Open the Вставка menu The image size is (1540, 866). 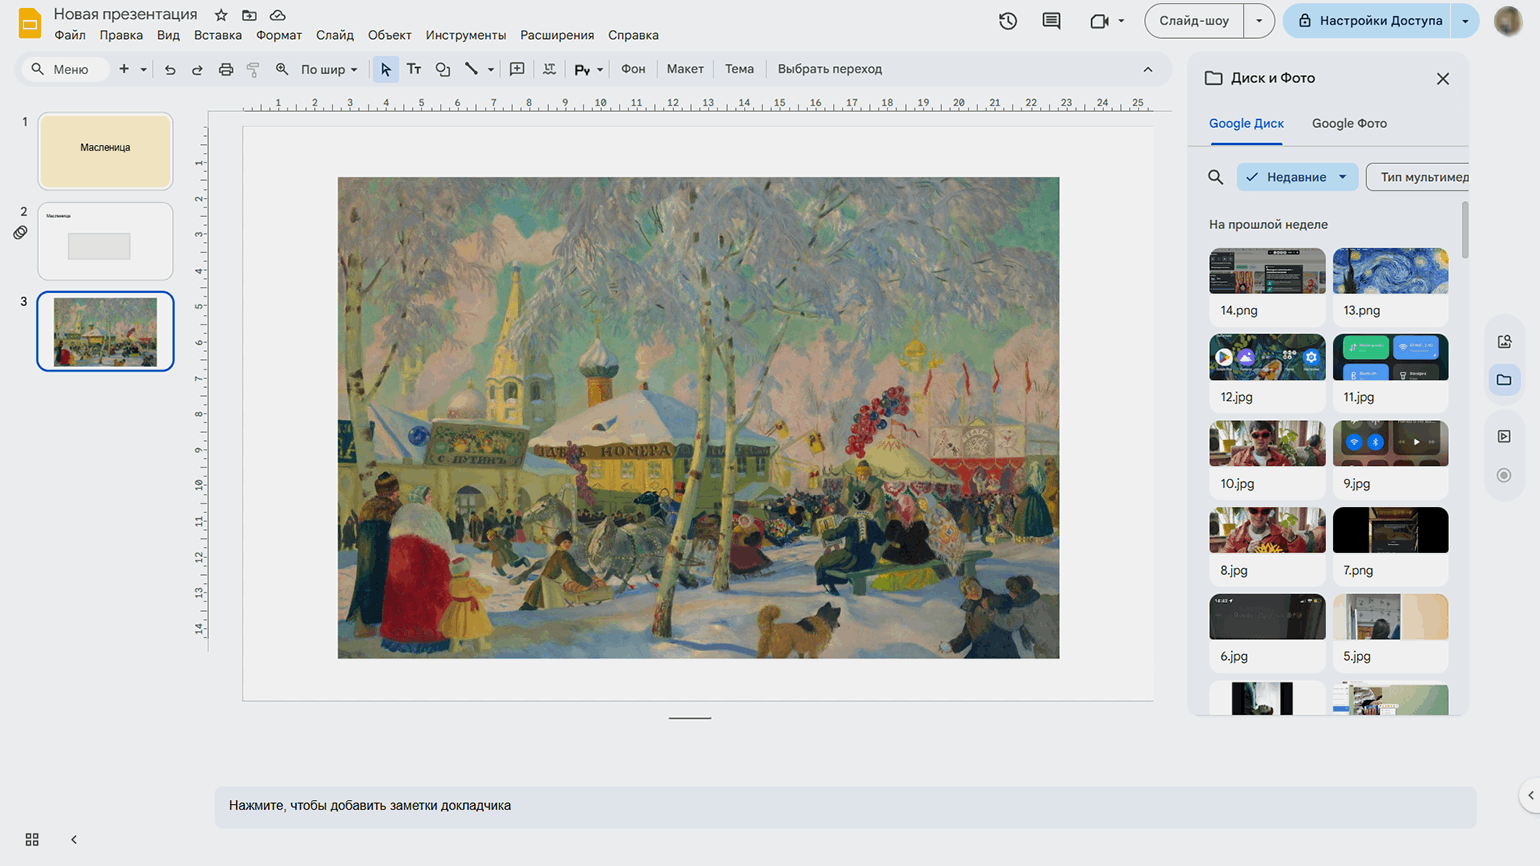coord(217,35)
